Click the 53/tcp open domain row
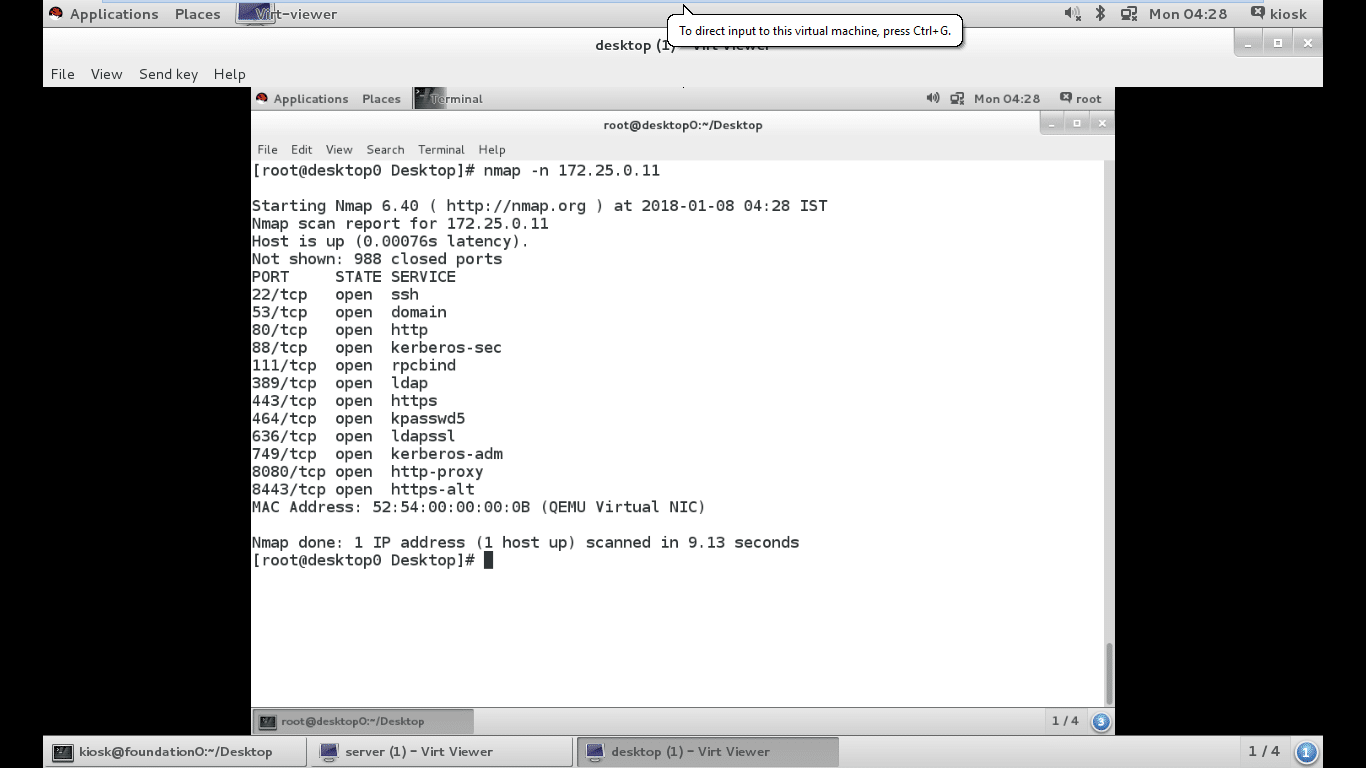 pos(349,313)
